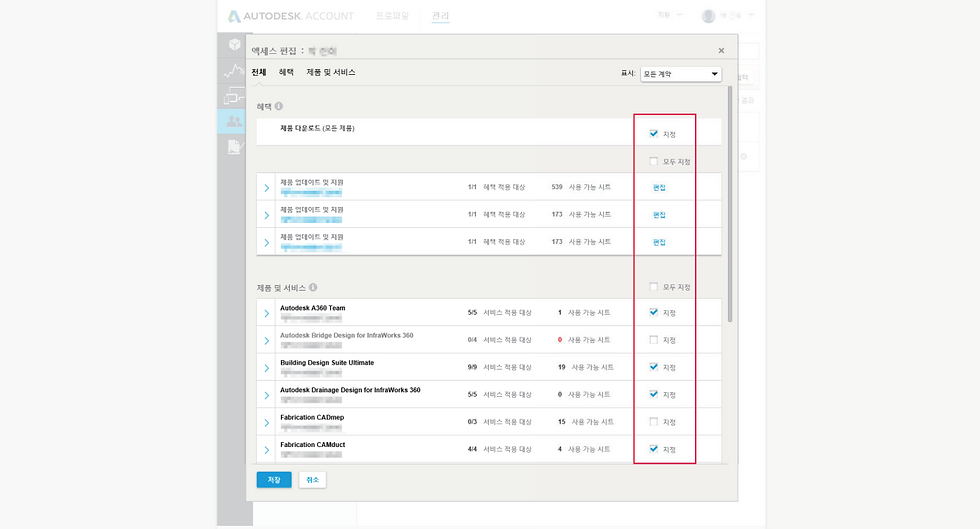Uncheck 지정 for Autodesk Drainage Design for InfraWorks 360
This screenshot has height=529, width=980.
654,395
